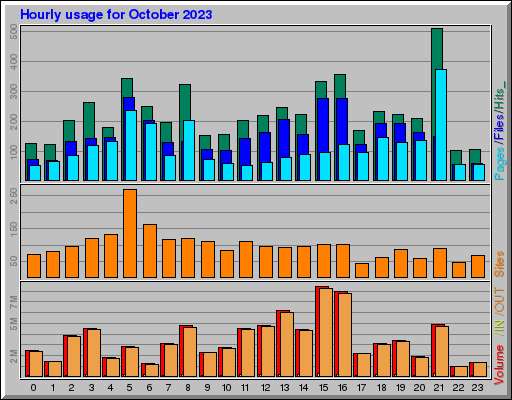Click the "Pages" legend label

(499, 163)
